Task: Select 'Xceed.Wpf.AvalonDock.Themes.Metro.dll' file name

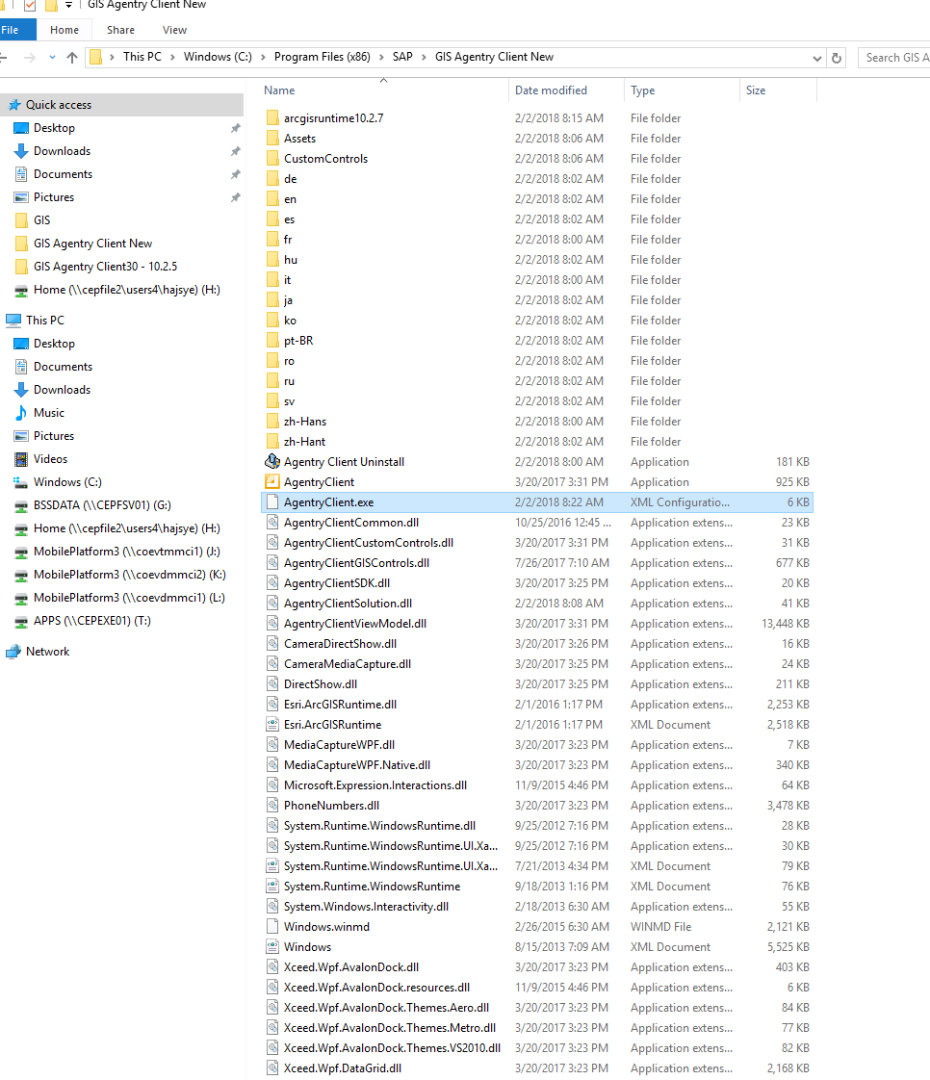Action: pos(390,1028)
